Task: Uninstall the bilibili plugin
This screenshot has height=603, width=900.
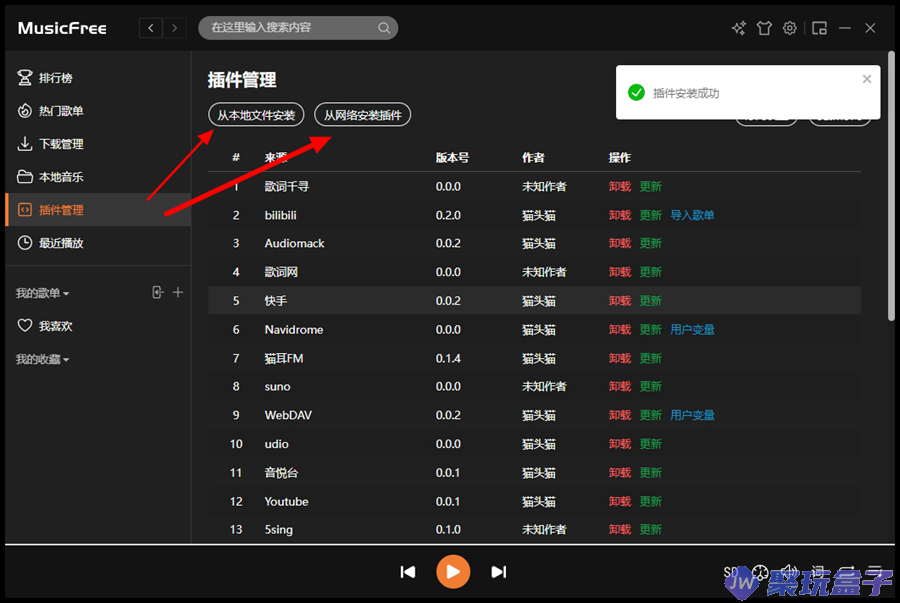Action: [x=620, y=215]
